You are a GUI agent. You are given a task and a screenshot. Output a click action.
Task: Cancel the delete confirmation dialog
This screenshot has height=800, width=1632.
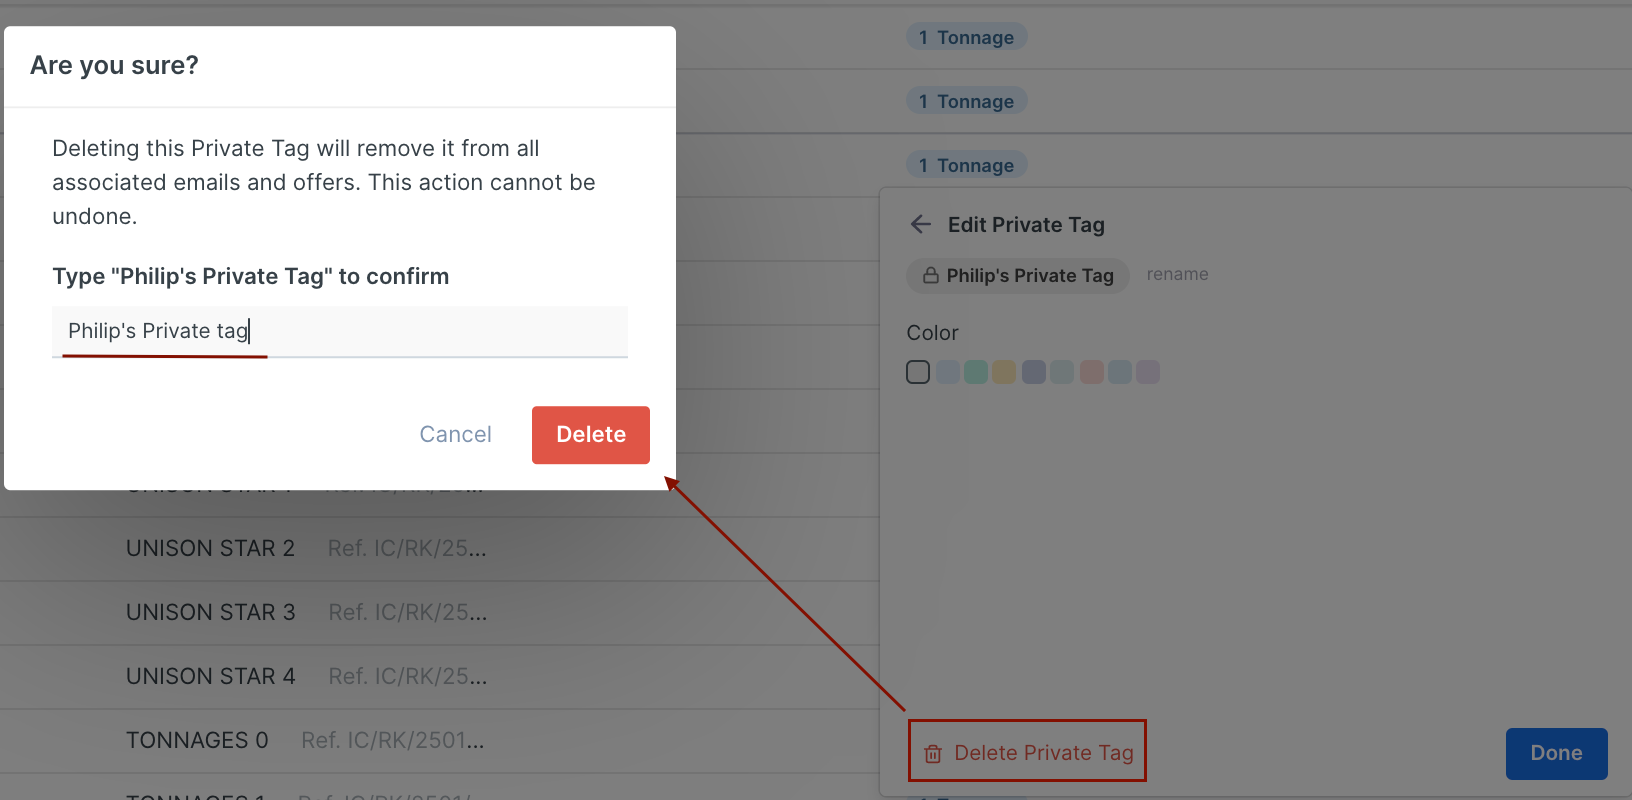[x=455, y=435]
